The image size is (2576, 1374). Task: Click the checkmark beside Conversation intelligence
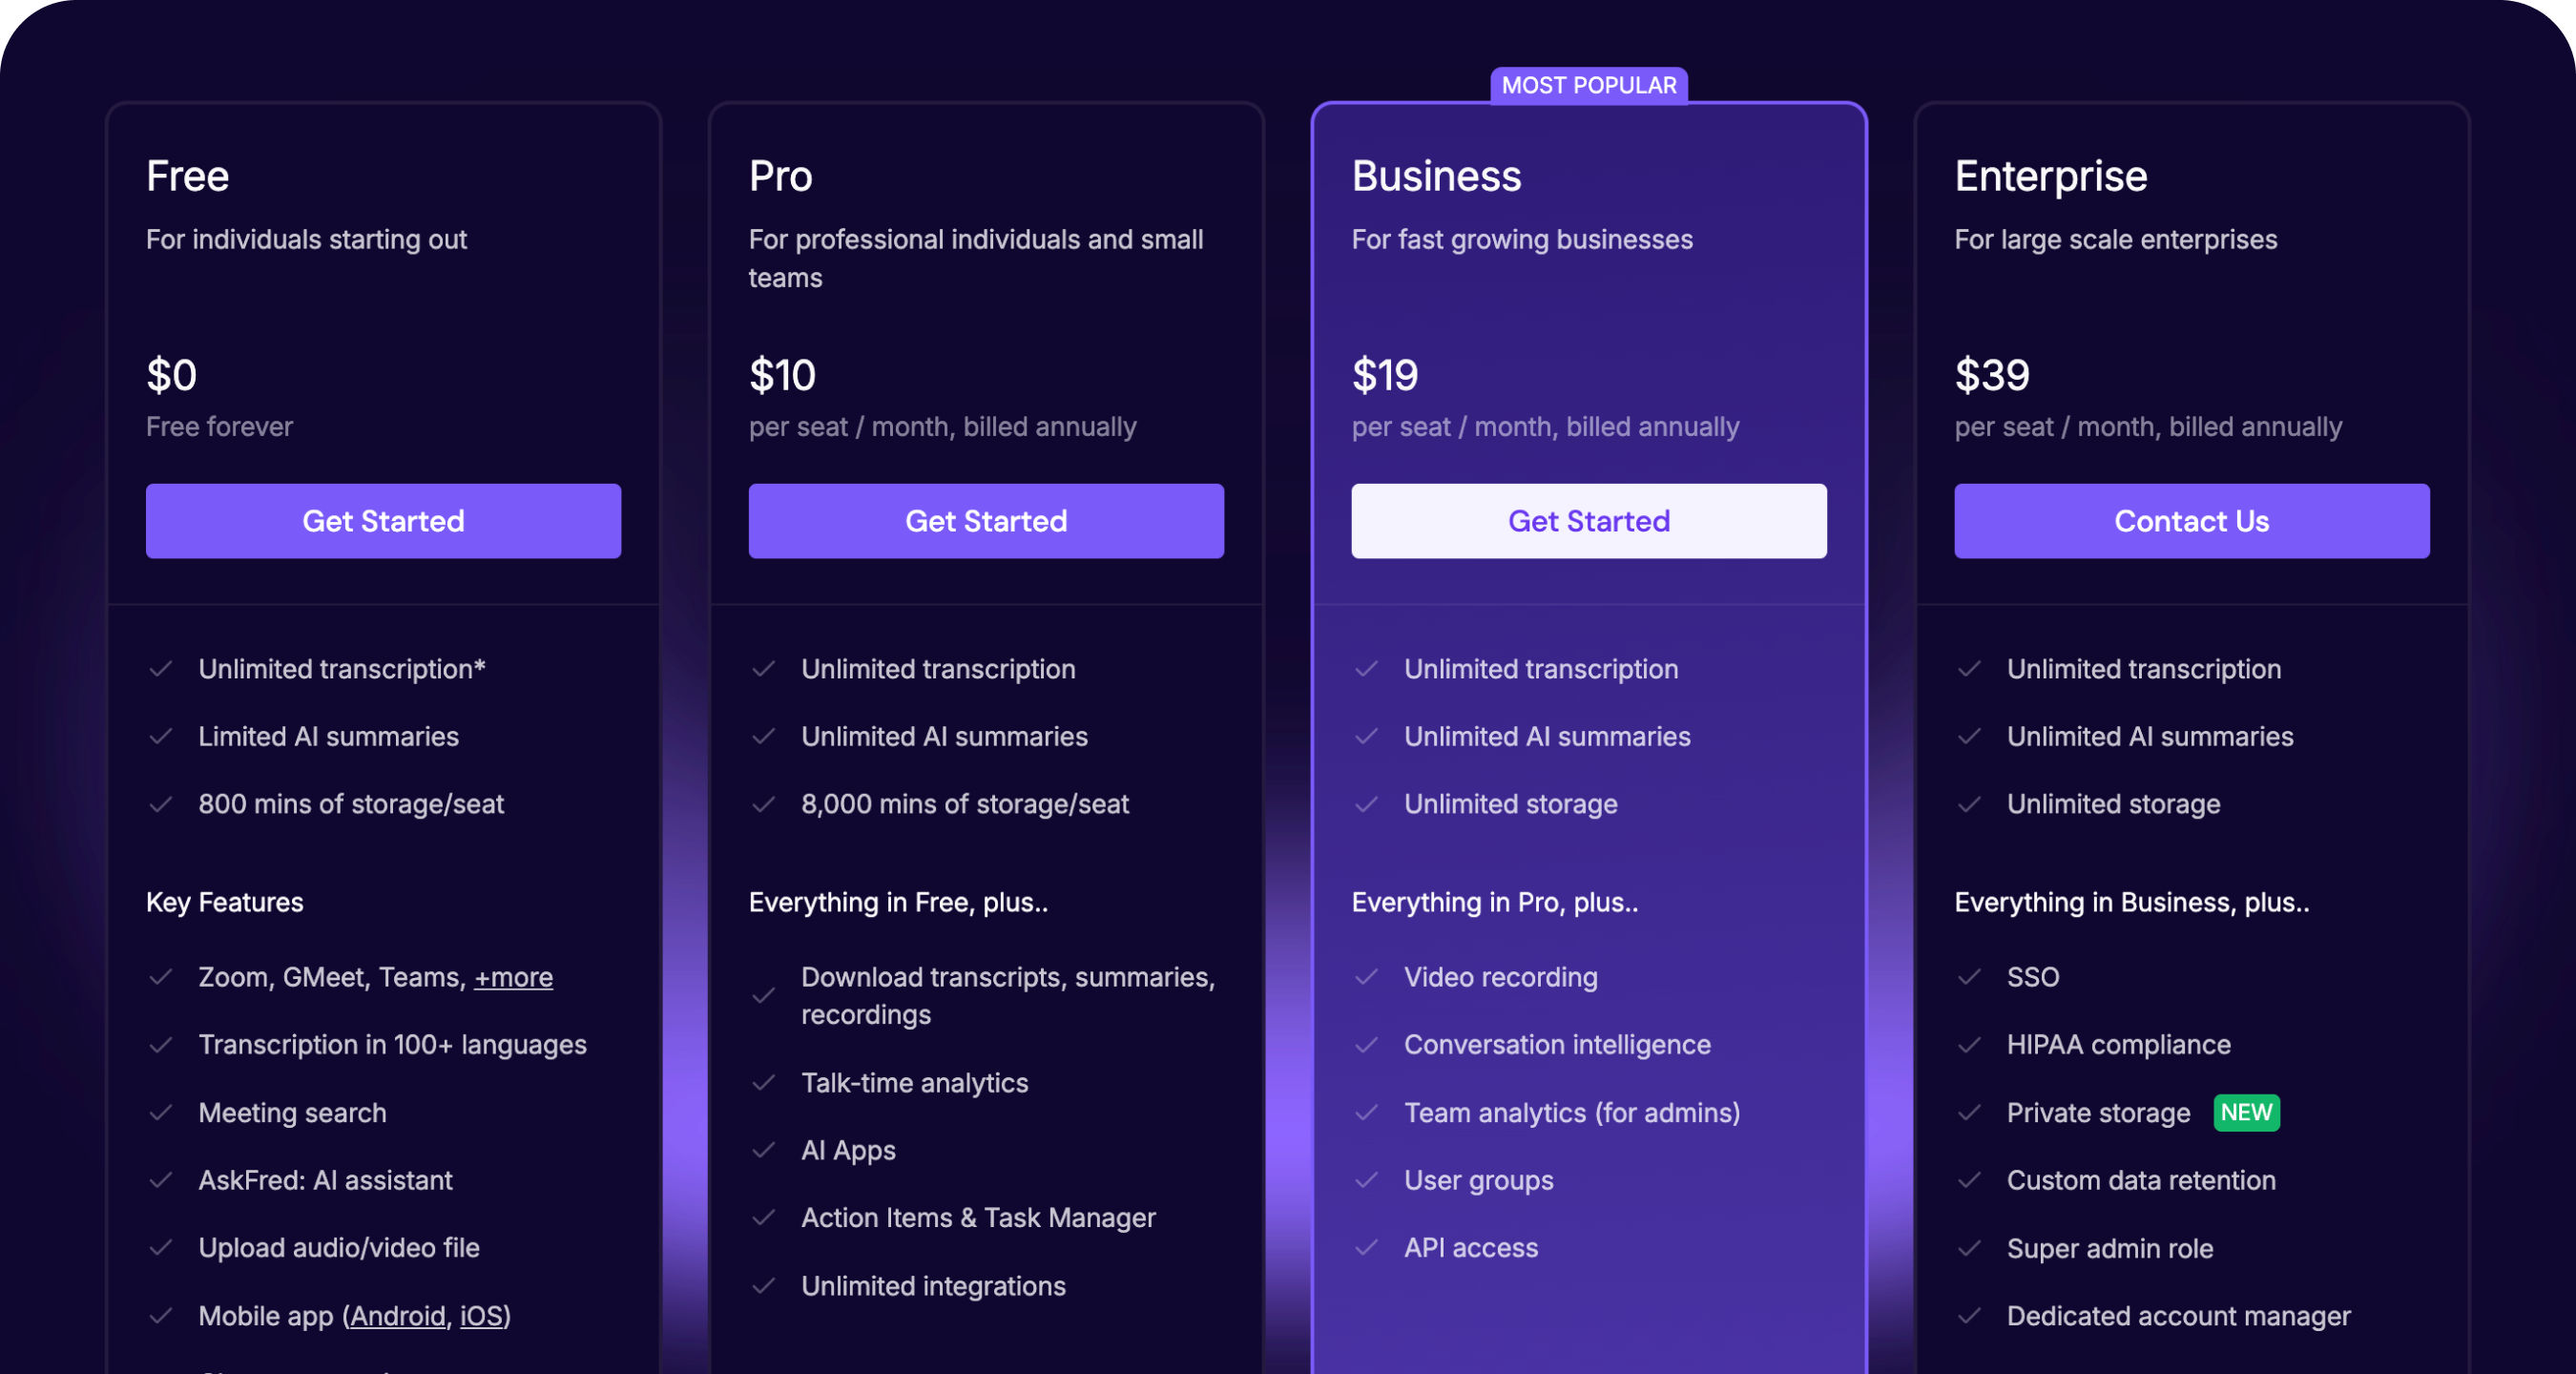(x=1368, y=1044)
